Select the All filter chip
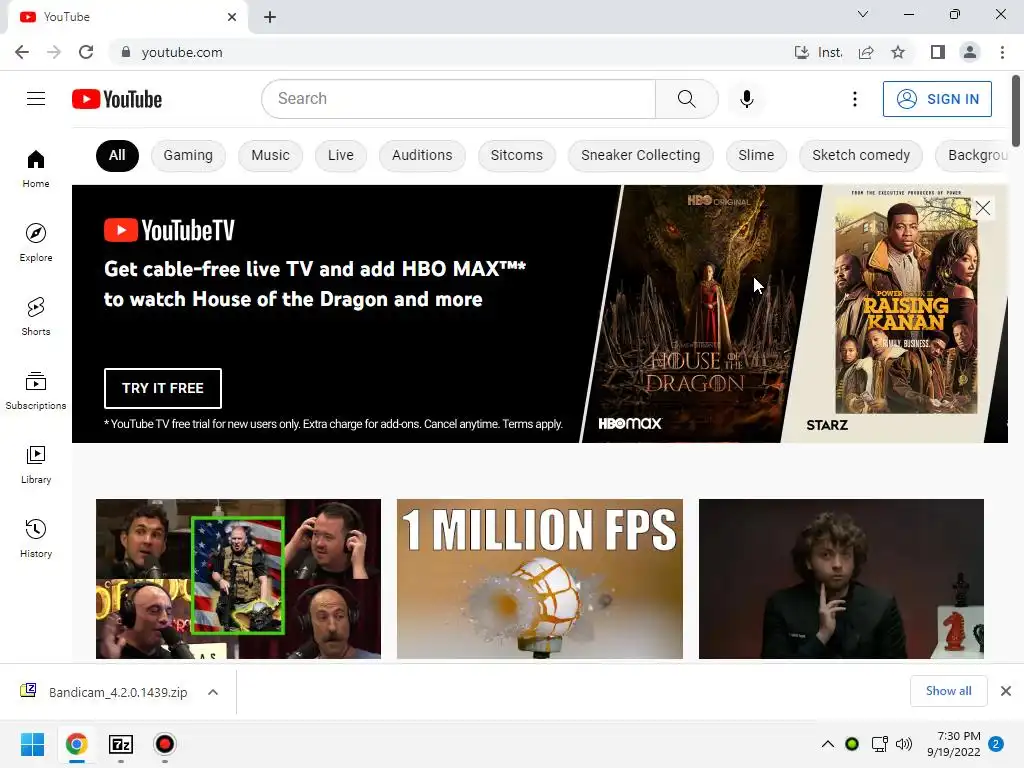 click(x=117, y=155)
